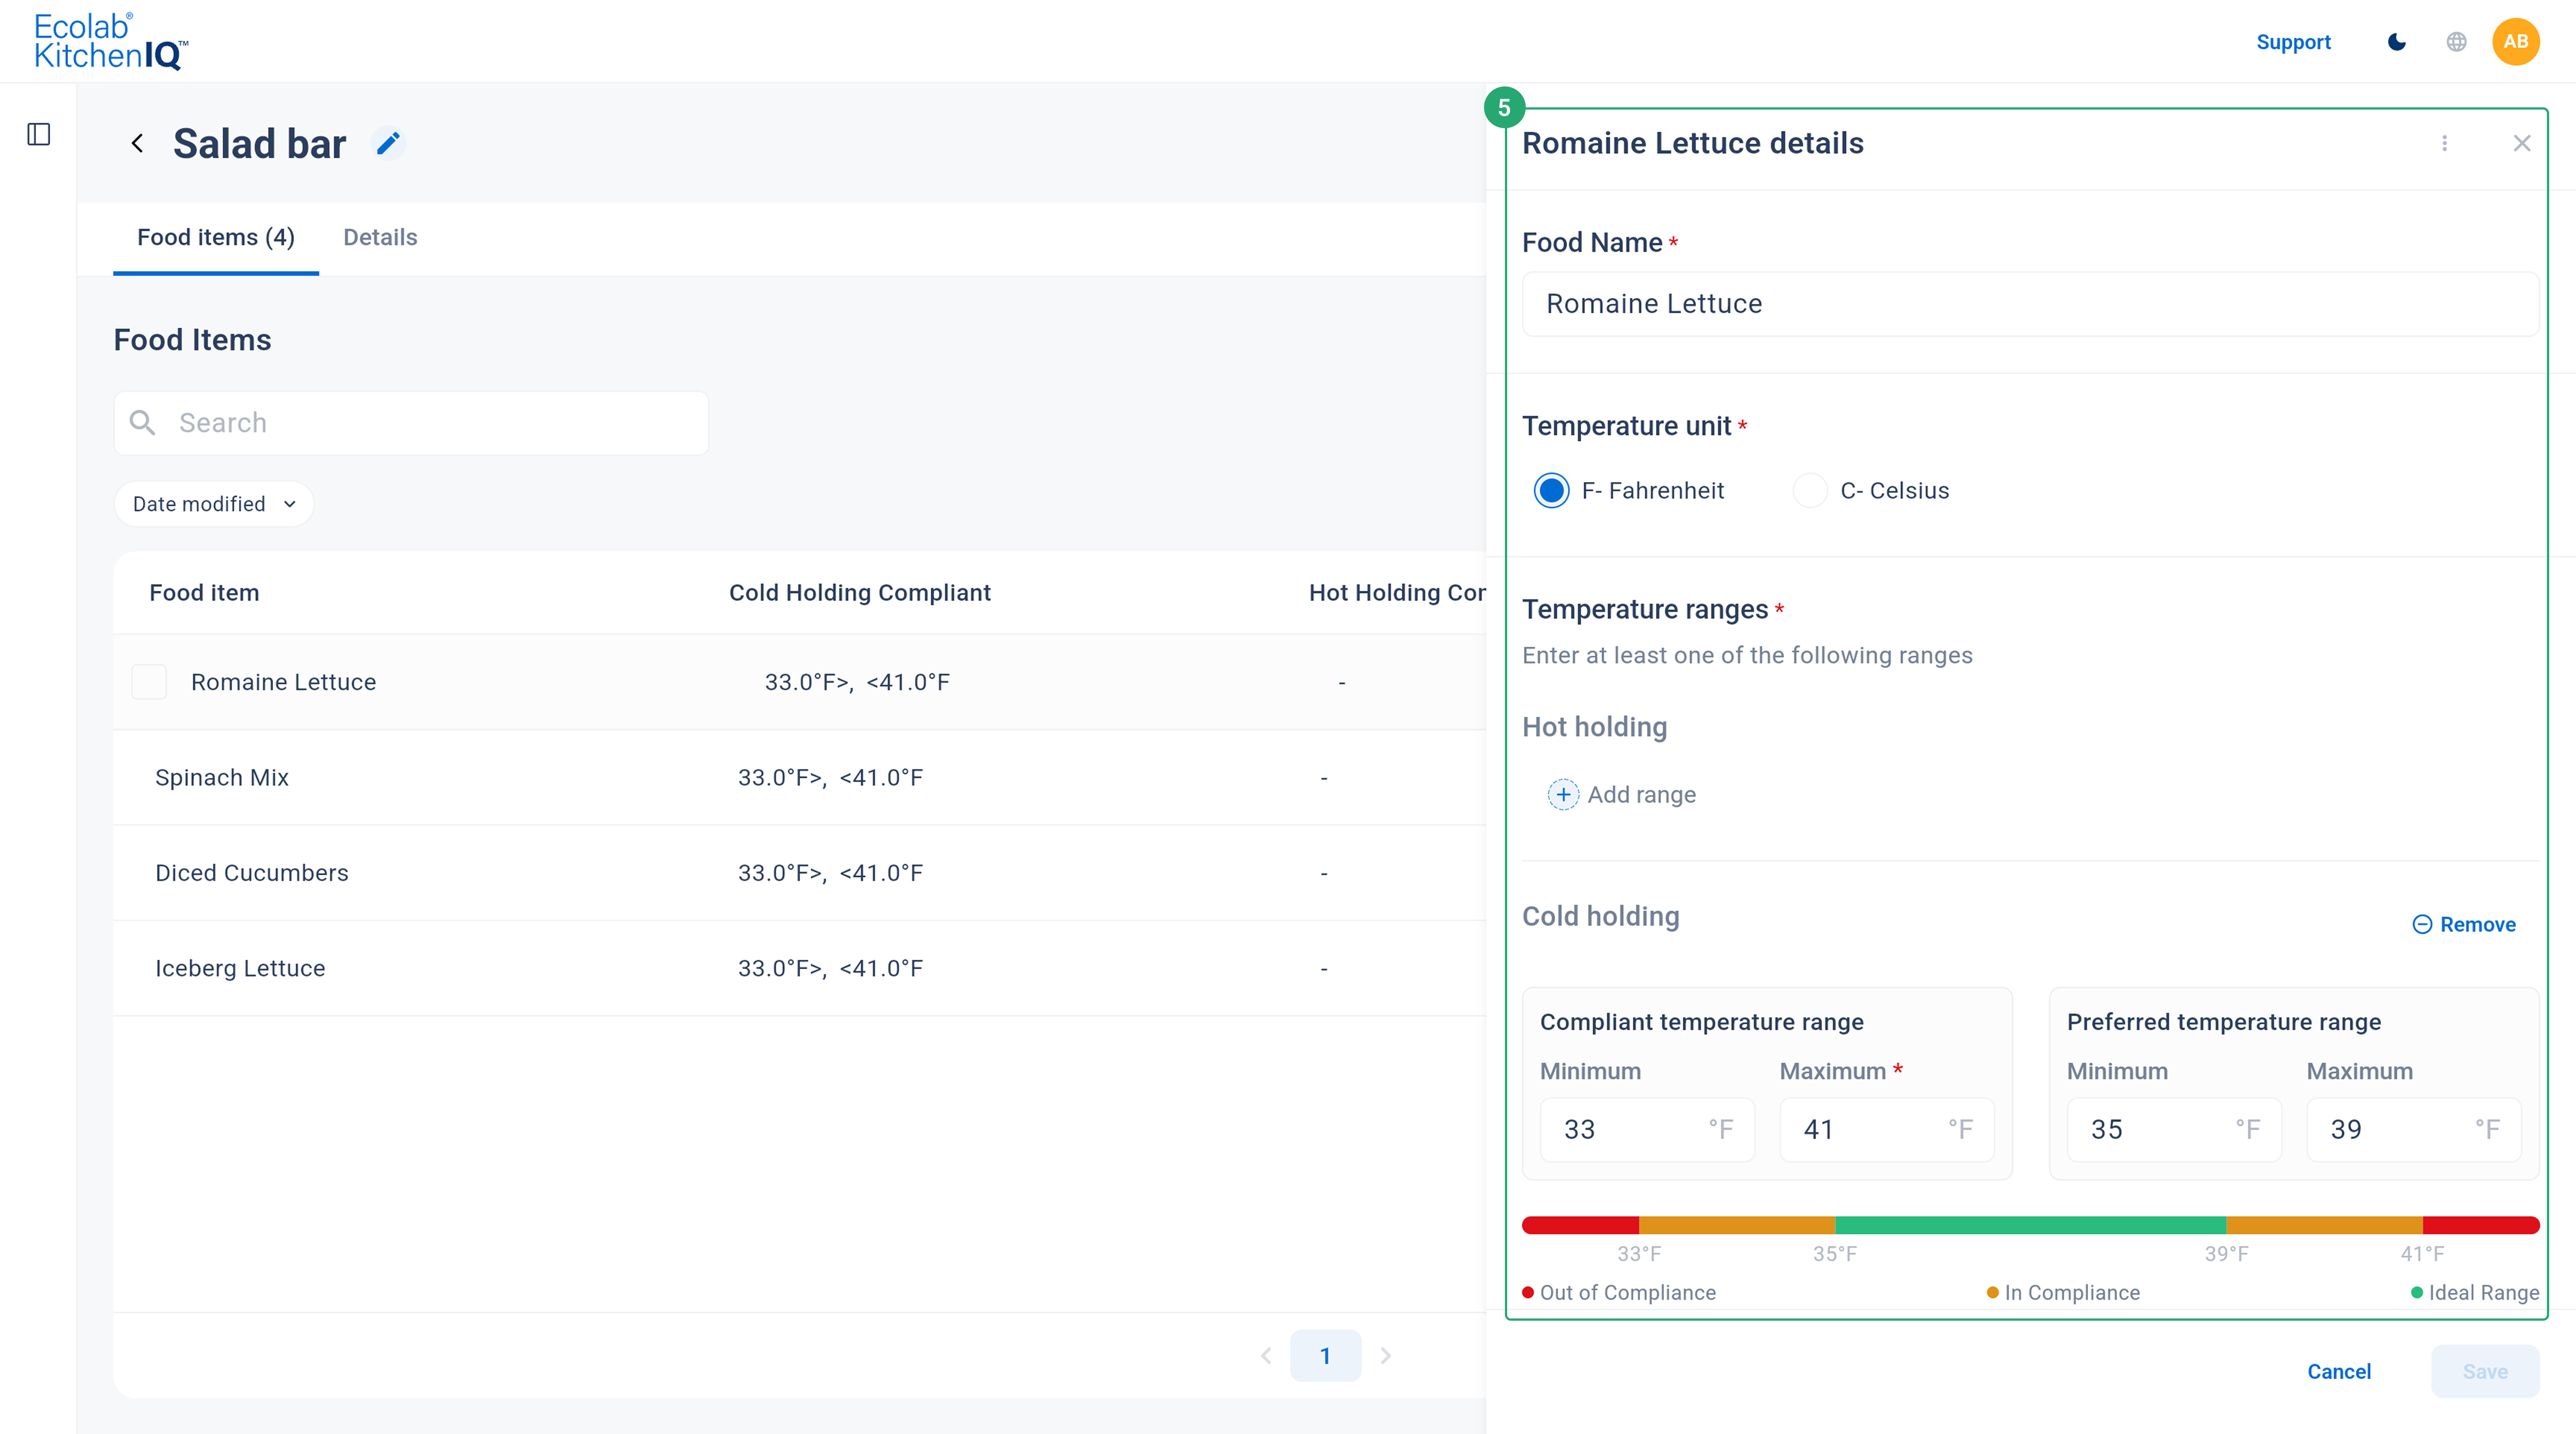The image size is (2576, 1434).
Task: Collapse the sidebar panel icon
Action: point(39,134)
